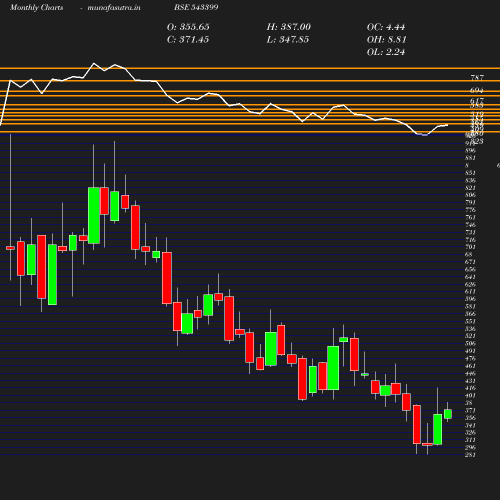This screenshot has height=500, width=500.
Task: Click the "OL: 2.24" value
Action: (386, 52)
